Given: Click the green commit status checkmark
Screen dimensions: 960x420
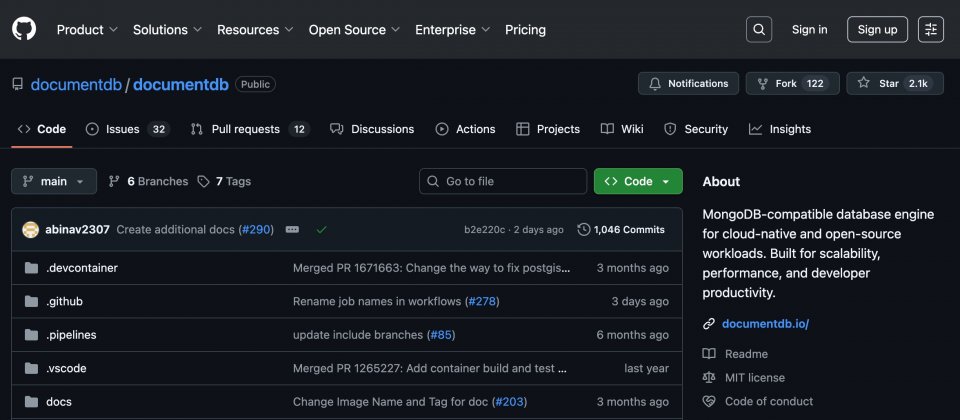Looking at the screenshot, I should pos(321,229).
